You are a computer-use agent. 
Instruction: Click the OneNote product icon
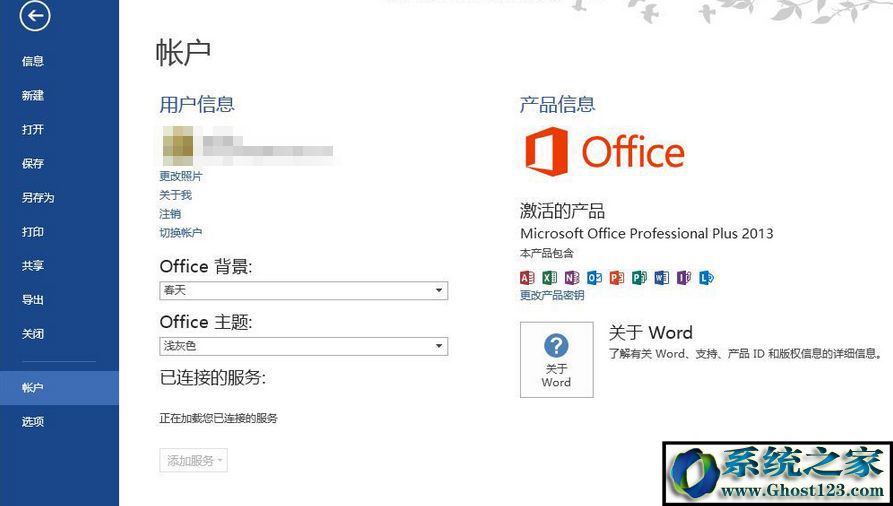pyautogui.click(x=572, y=278)
